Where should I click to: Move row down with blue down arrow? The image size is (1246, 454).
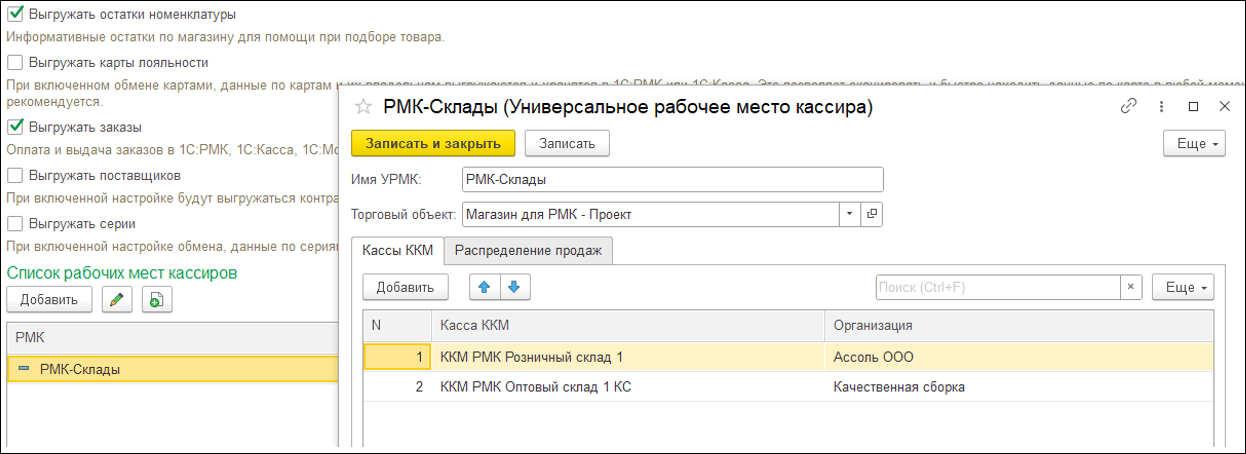pyautogui.click(x=514, y=287)
